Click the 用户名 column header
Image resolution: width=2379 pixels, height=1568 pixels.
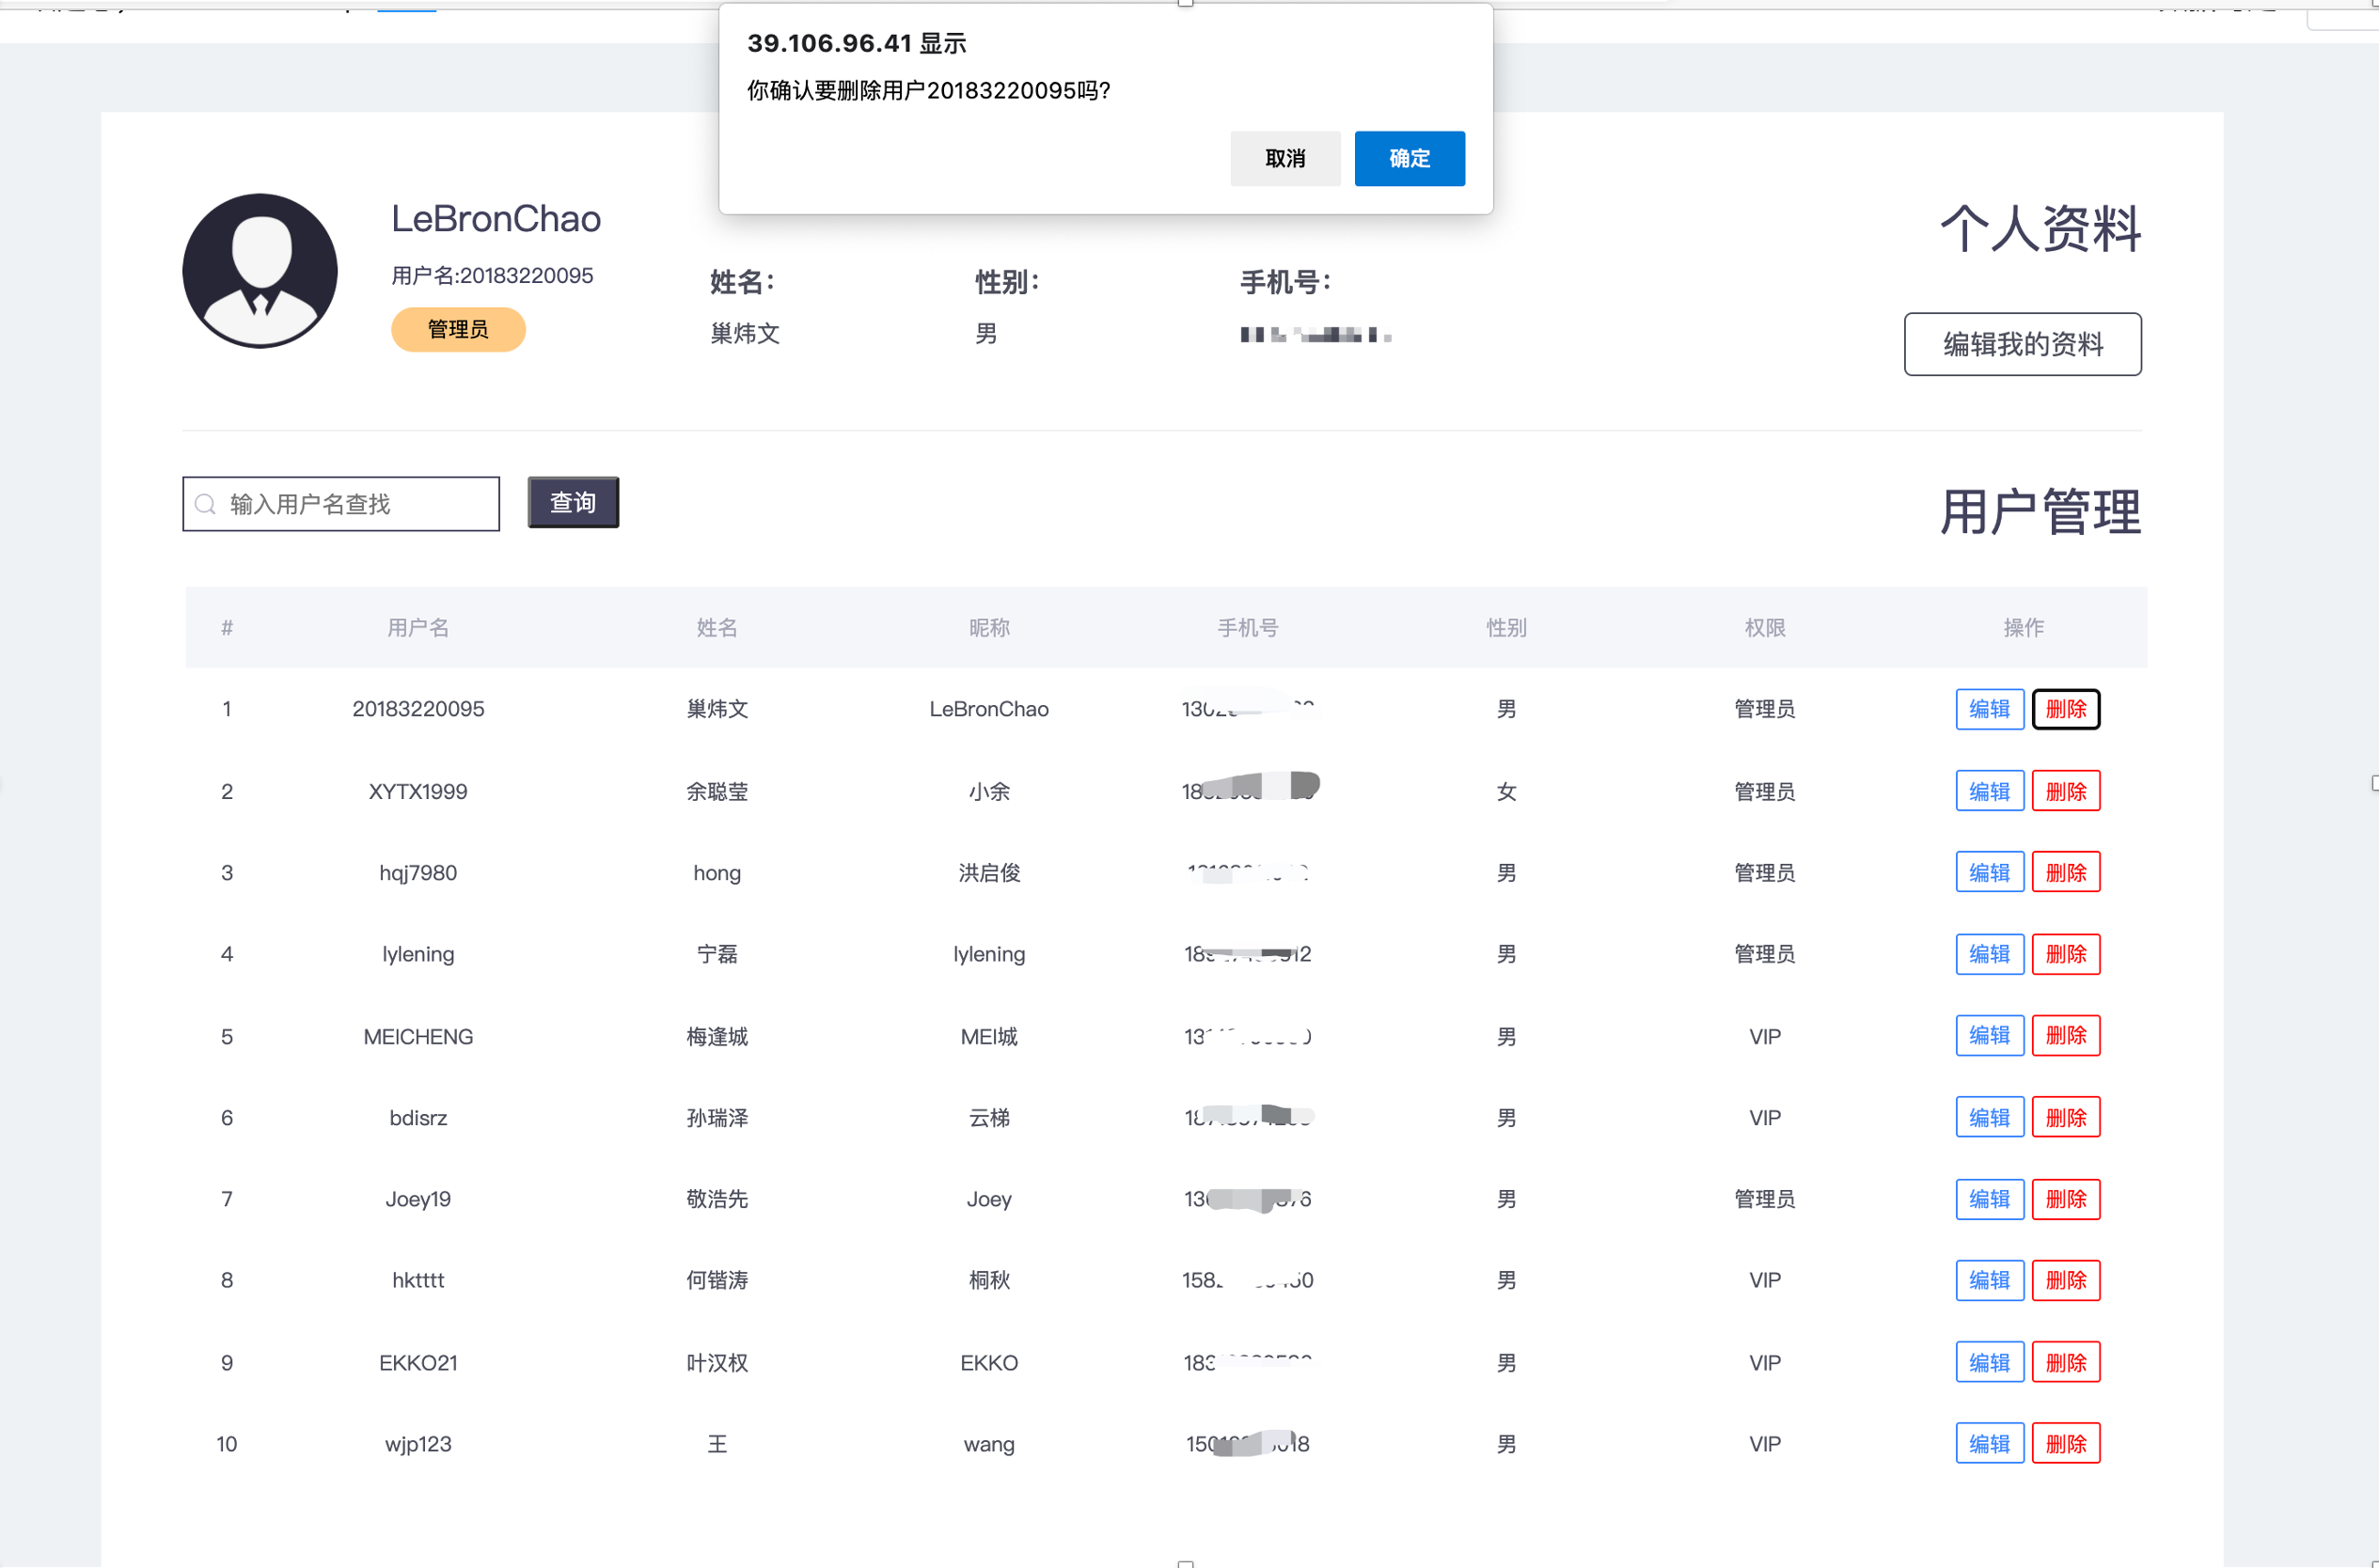418,628
